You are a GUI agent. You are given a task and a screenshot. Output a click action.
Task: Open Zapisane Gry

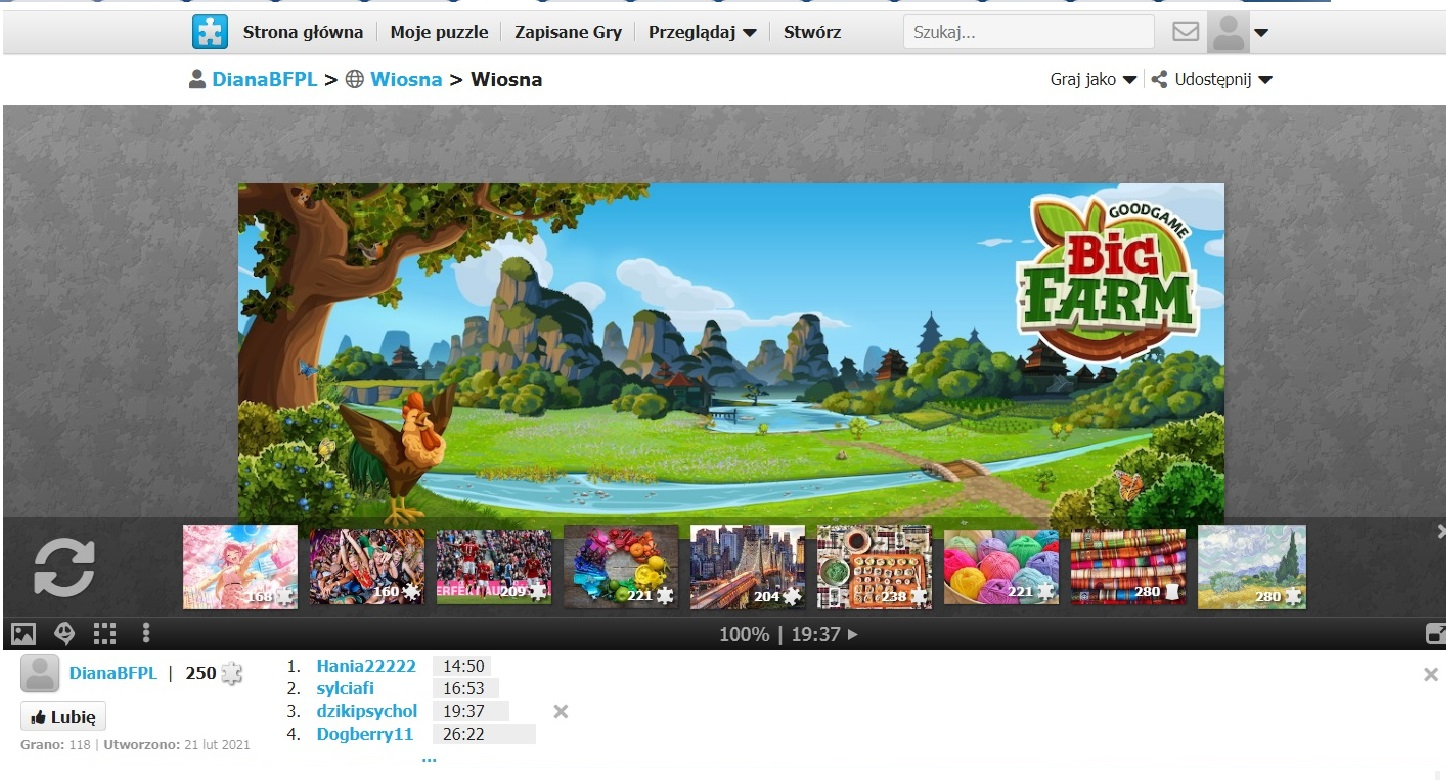coord(568,32)
